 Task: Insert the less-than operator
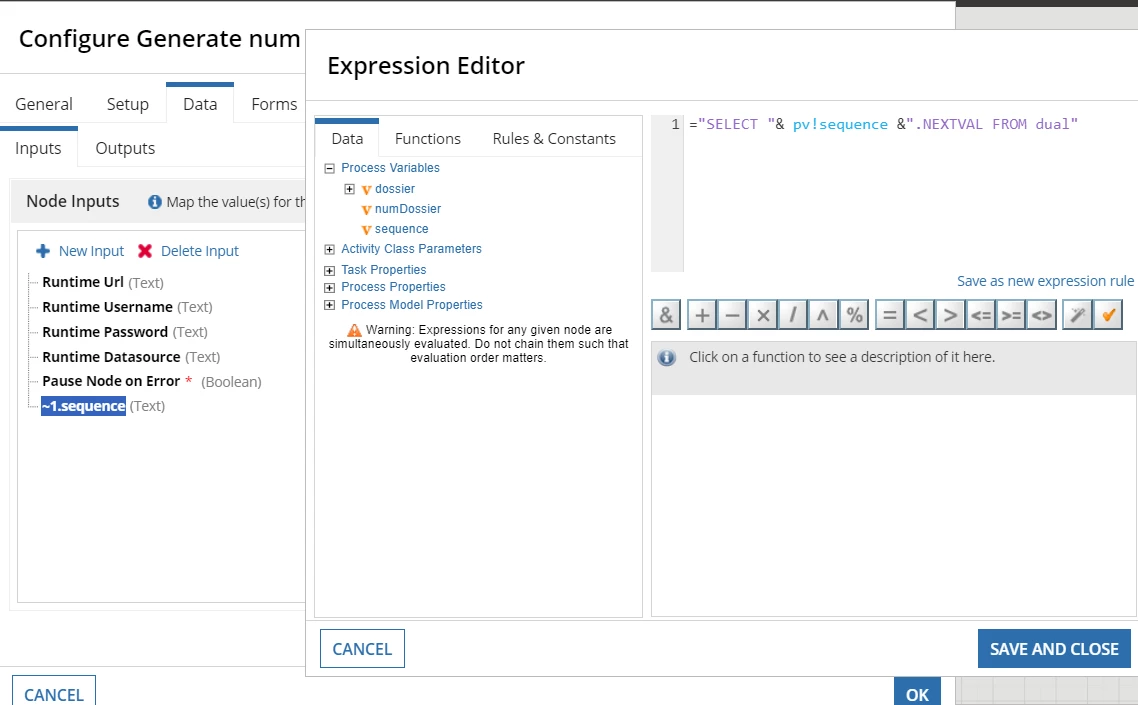[x=920, y=315]
